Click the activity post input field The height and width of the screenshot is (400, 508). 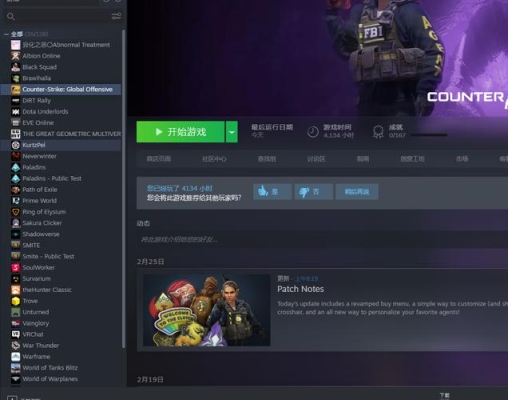tap(322, 239)
